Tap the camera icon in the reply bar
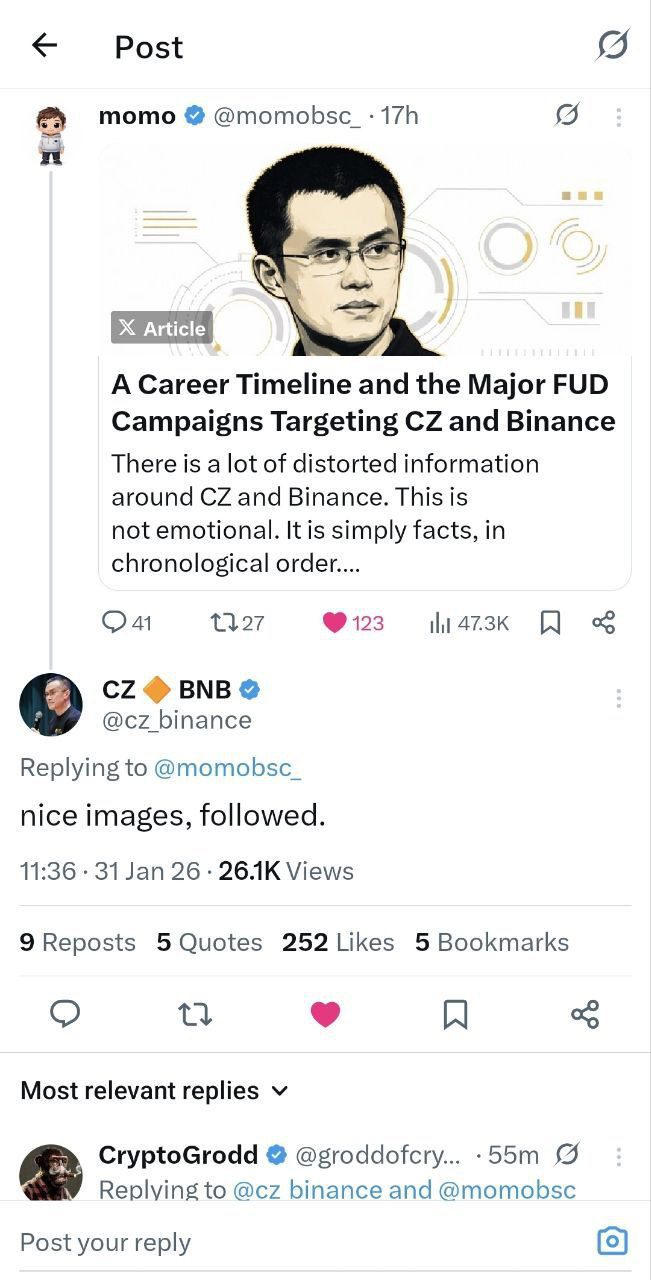The height and width of the screenshot is (1280, 651). [x=612, y=1241]
